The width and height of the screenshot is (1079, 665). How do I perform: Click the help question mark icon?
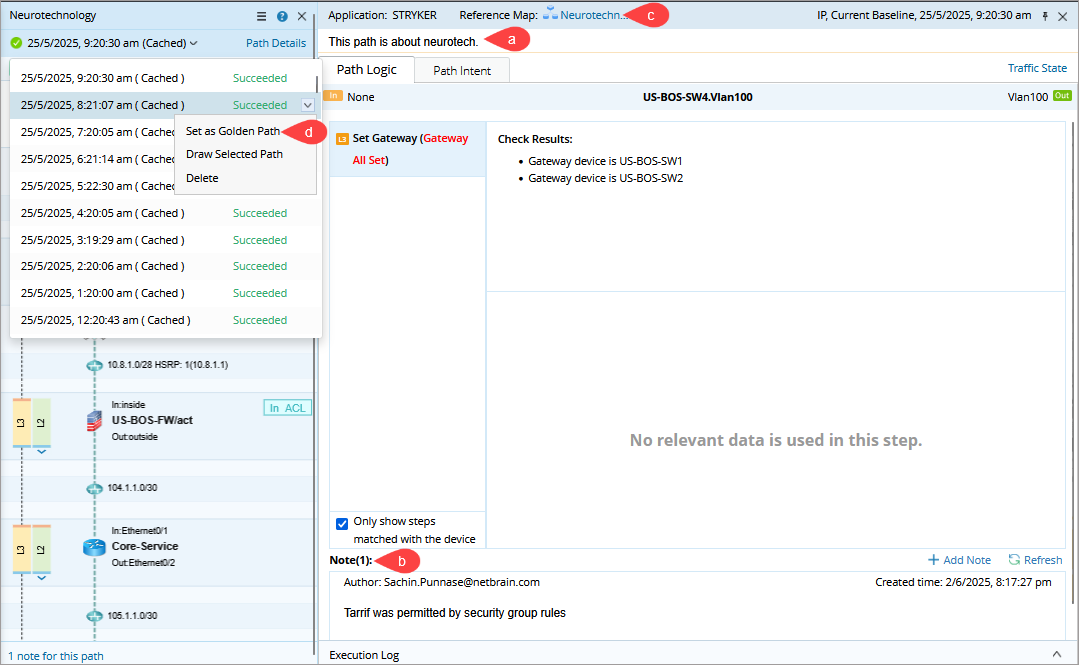pyautogui.click(x=282, y=16)
